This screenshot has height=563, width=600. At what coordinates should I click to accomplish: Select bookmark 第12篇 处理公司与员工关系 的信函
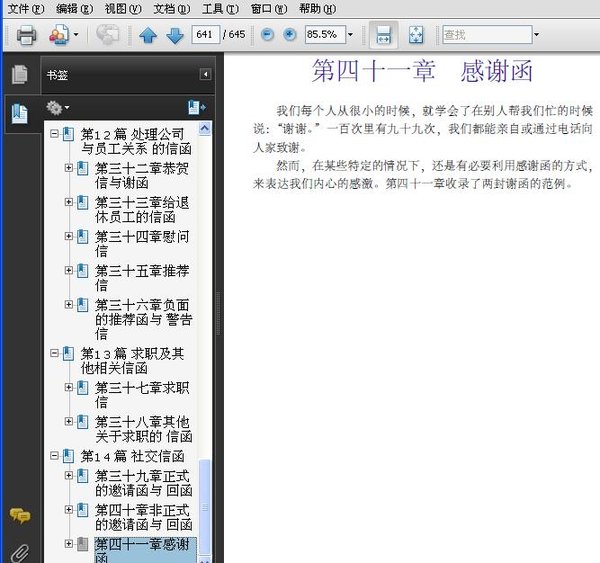pos(136,141)
